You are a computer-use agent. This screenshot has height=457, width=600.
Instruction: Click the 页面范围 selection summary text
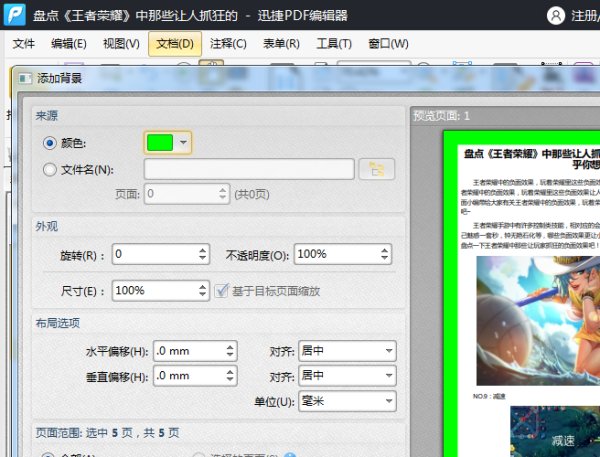pos(108,433)
